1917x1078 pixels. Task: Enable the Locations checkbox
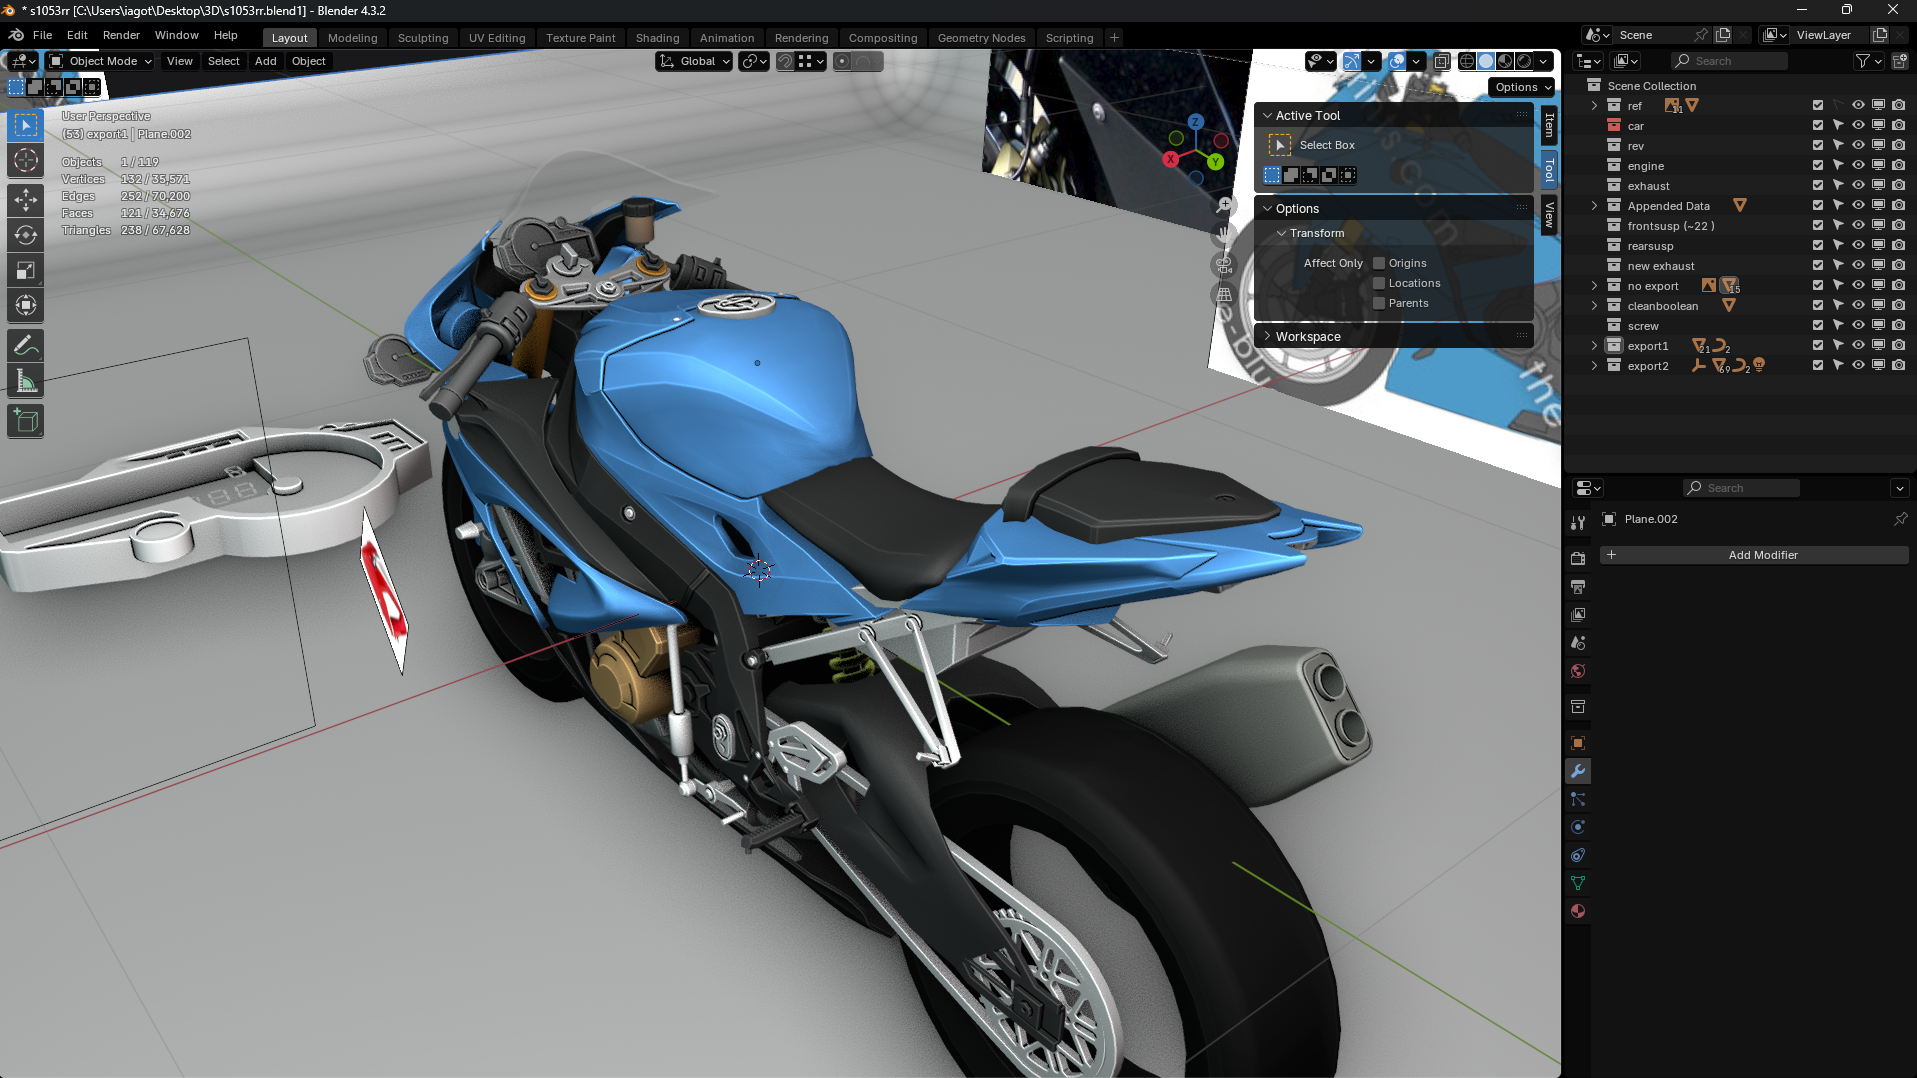(1379, 283)
